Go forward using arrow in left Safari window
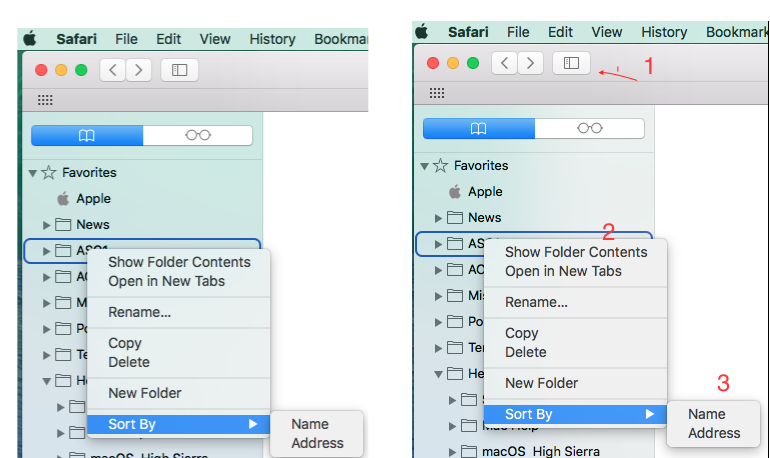The width and height of the screenshot is (770, 458). click(138, 70)
